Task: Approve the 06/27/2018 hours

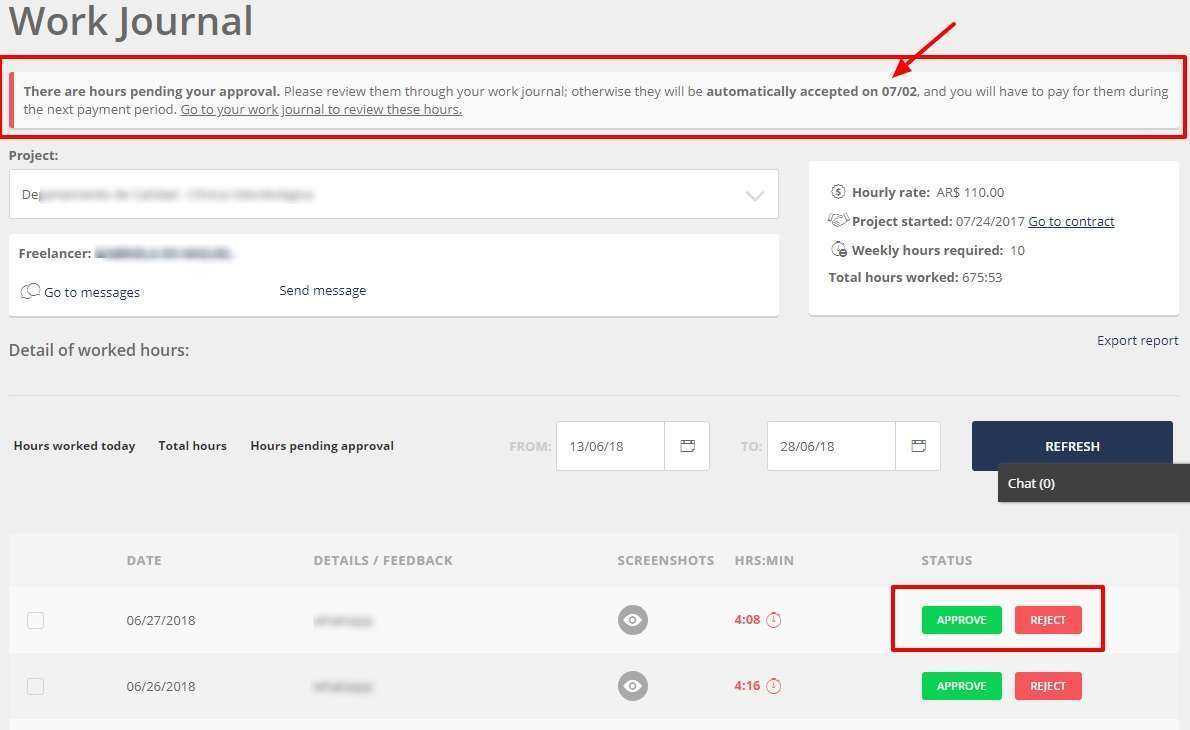Action: 961,620
